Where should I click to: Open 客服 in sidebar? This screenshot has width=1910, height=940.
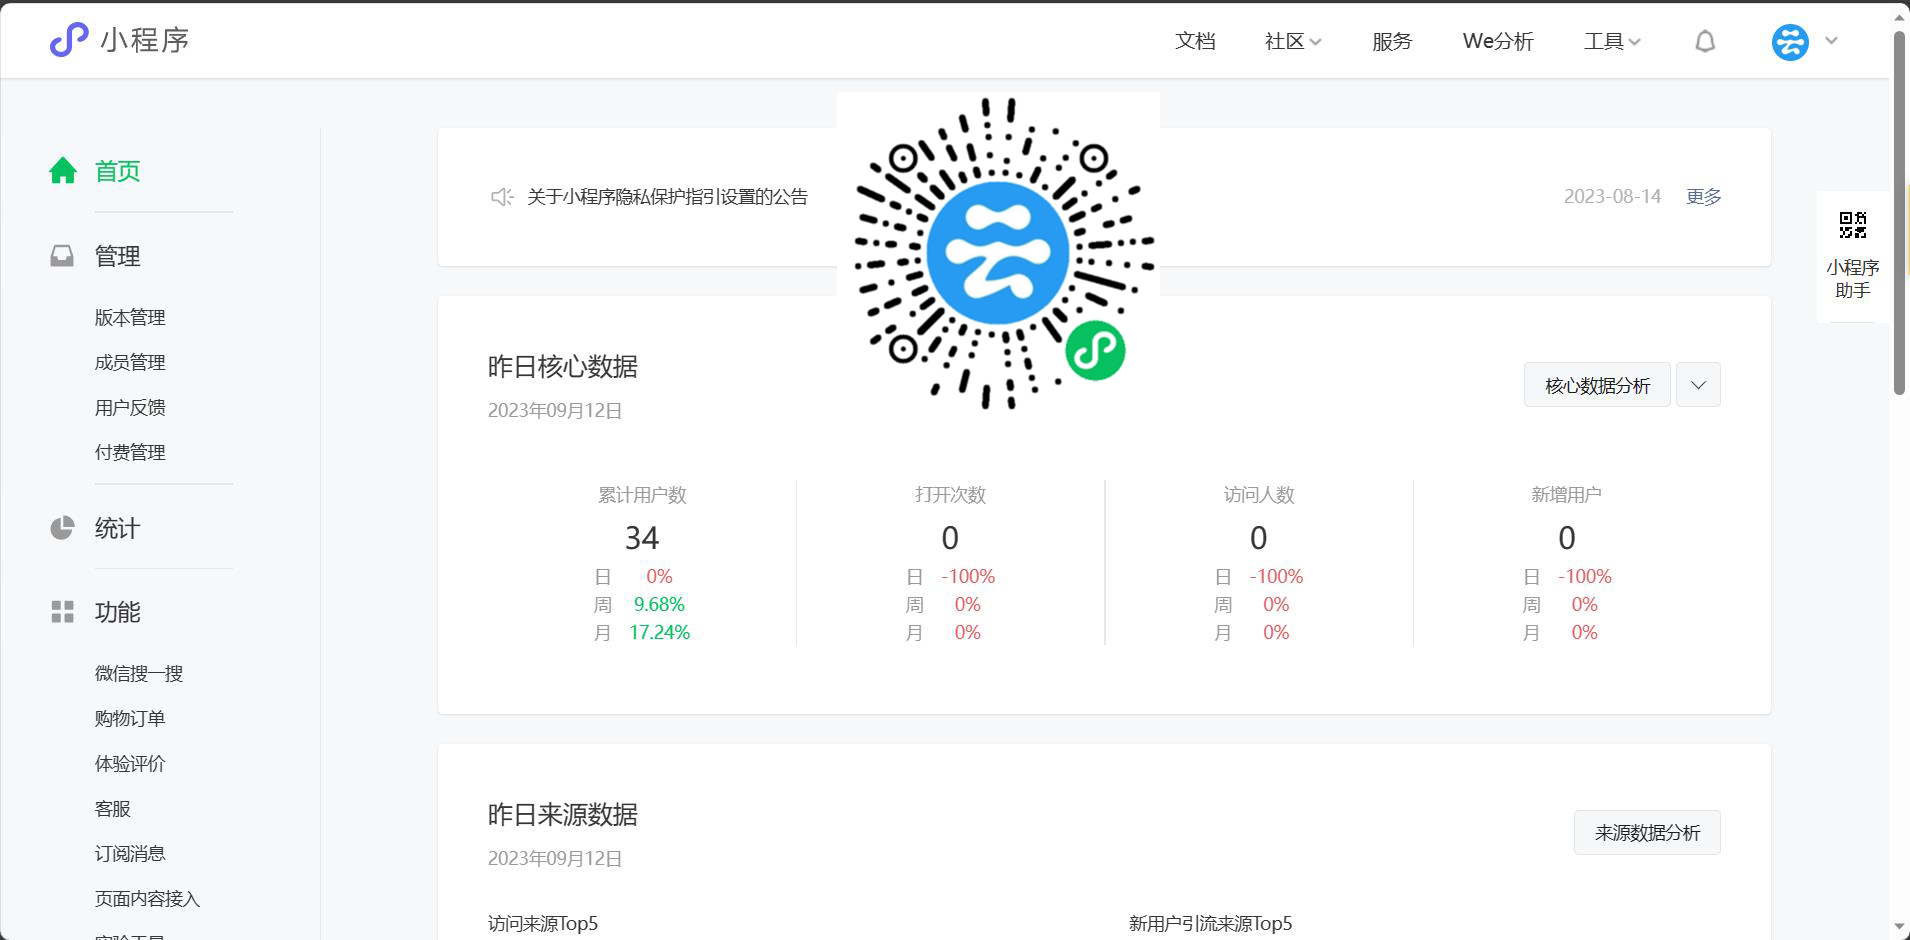tap(113, 808)
